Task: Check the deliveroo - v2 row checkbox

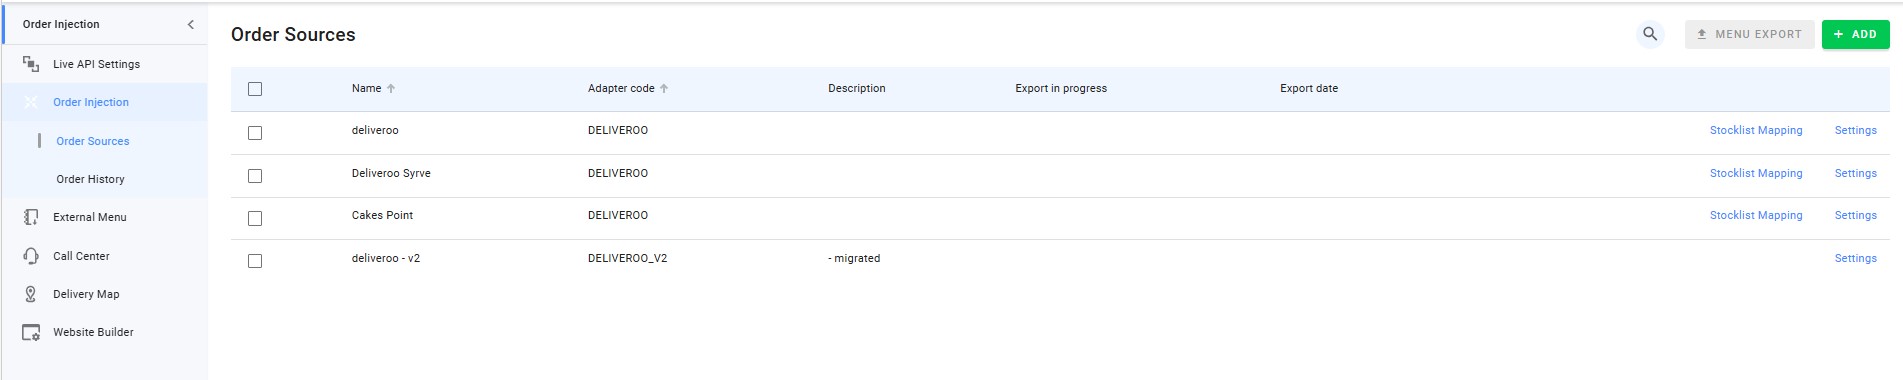Action: coord(255,261)
